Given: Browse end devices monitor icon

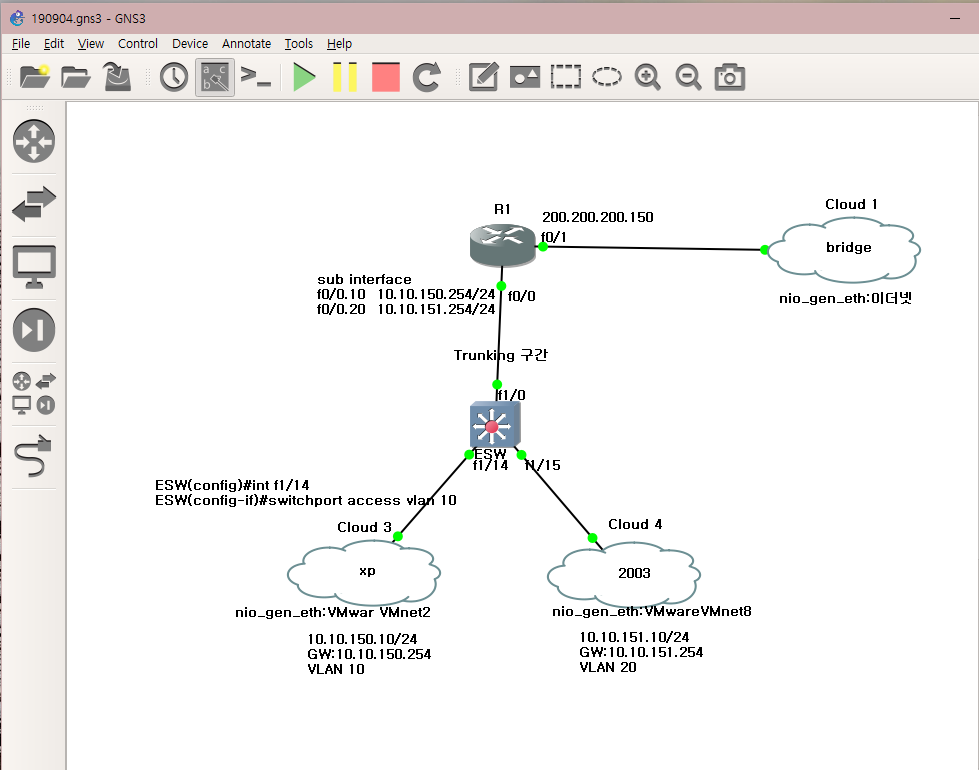Looking at the screenshot, I should [34, 267].
